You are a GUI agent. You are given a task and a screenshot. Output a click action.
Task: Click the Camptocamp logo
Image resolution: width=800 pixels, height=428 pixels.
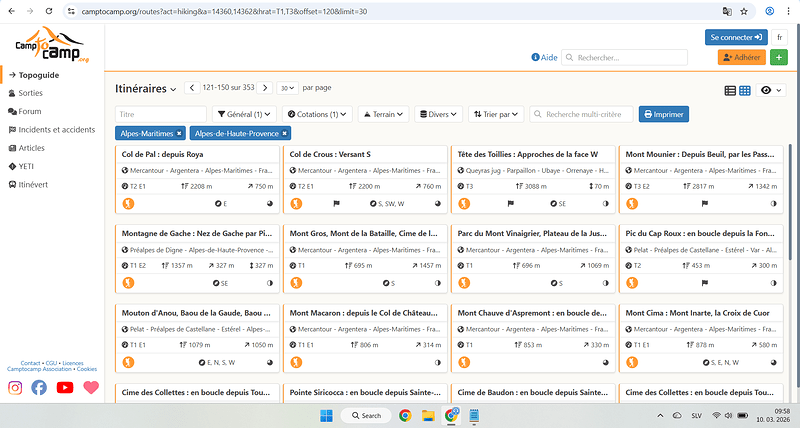coord(52,49)
